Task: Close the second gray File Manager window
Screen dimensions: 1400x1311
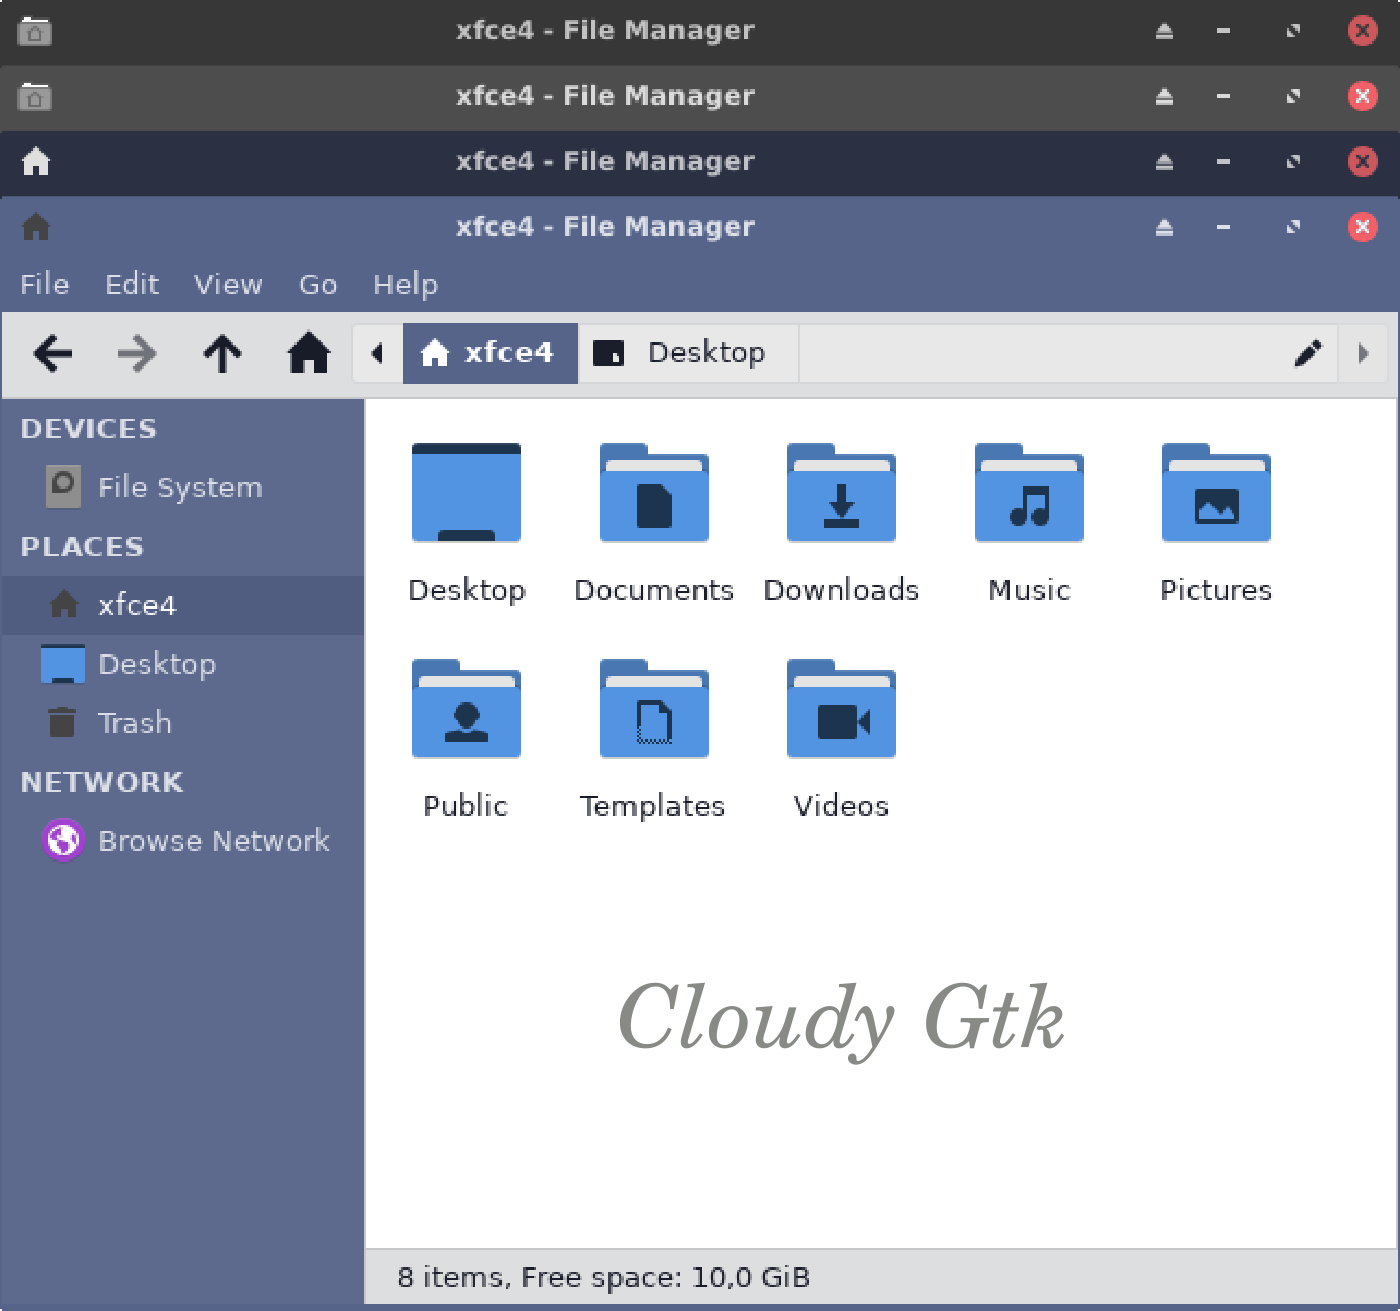Action: click(x=1362, y=96)
